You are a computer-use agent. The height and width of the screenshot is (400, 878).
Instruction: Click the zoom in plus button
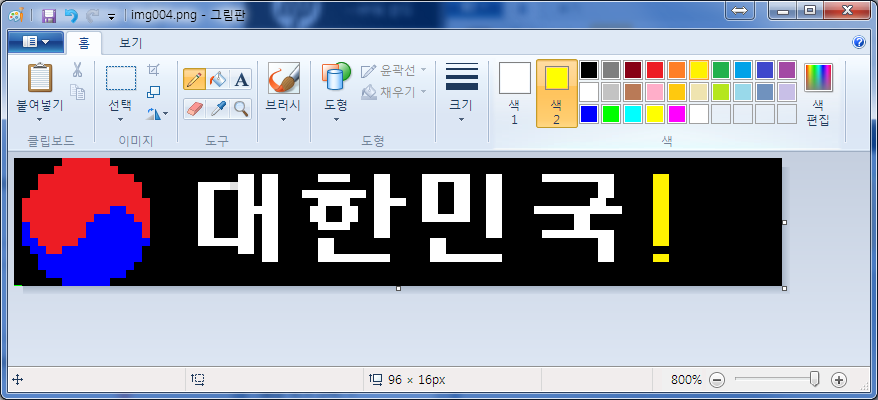tap(838, 380)
